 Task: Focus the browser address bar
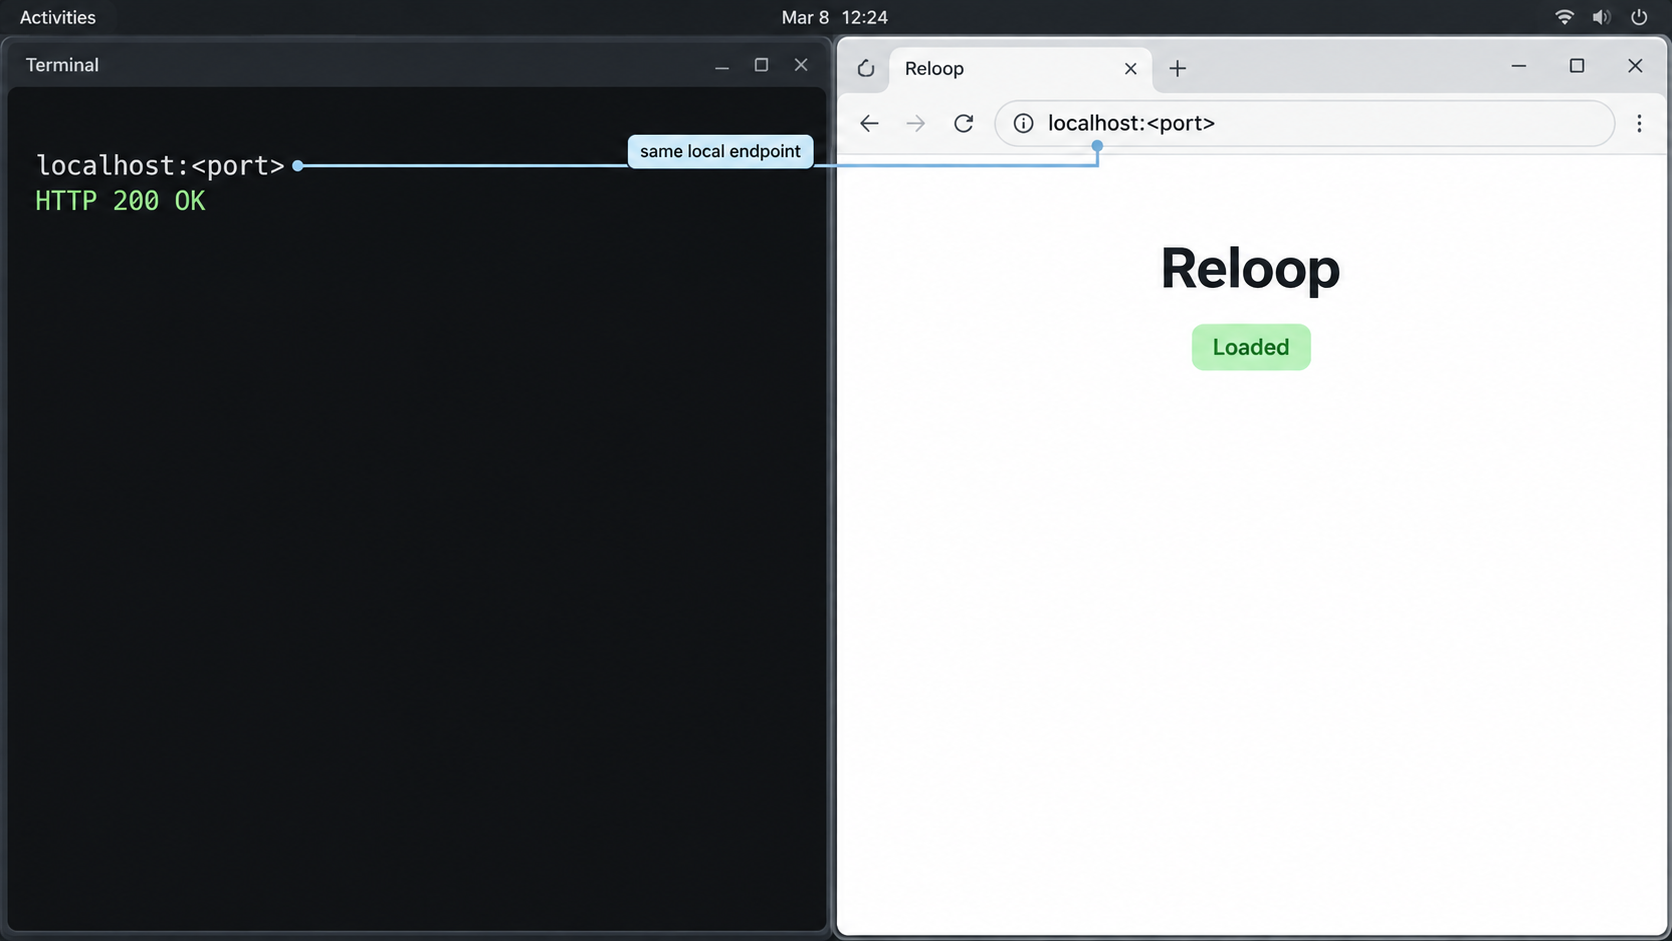point(1304,123)
